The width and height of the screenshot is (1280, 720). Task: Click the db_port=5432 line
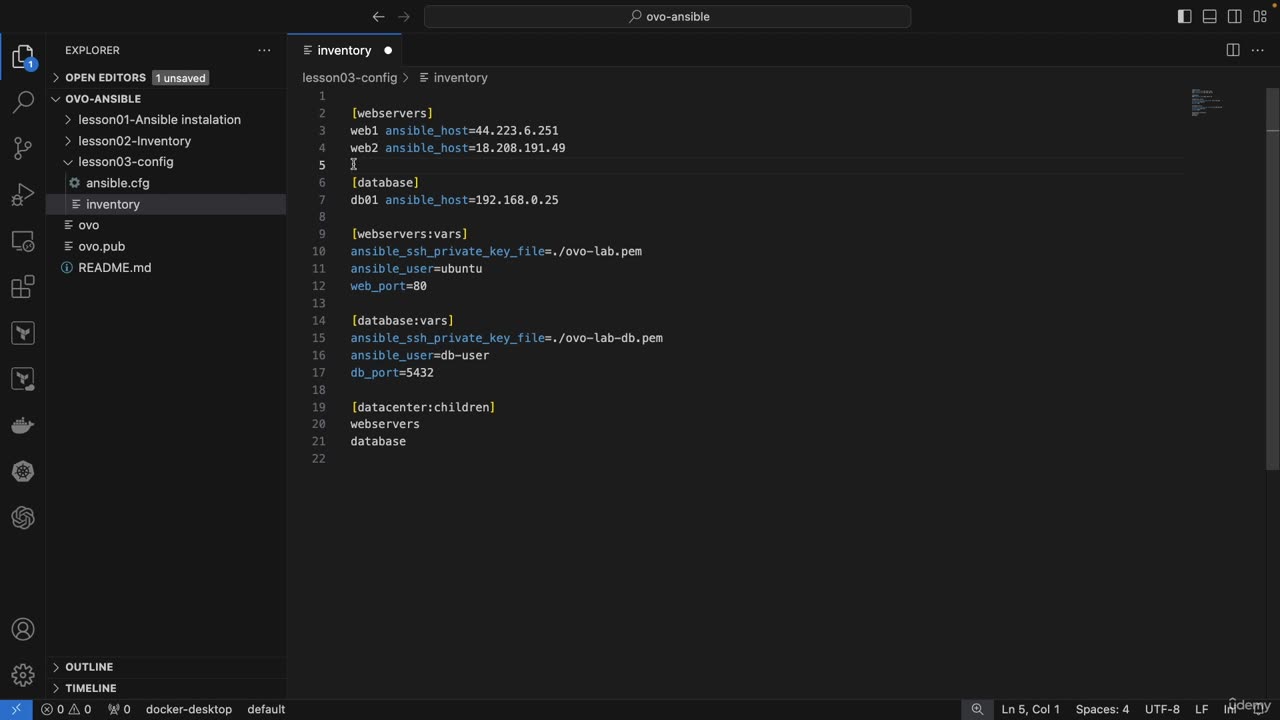click(392, 372)
